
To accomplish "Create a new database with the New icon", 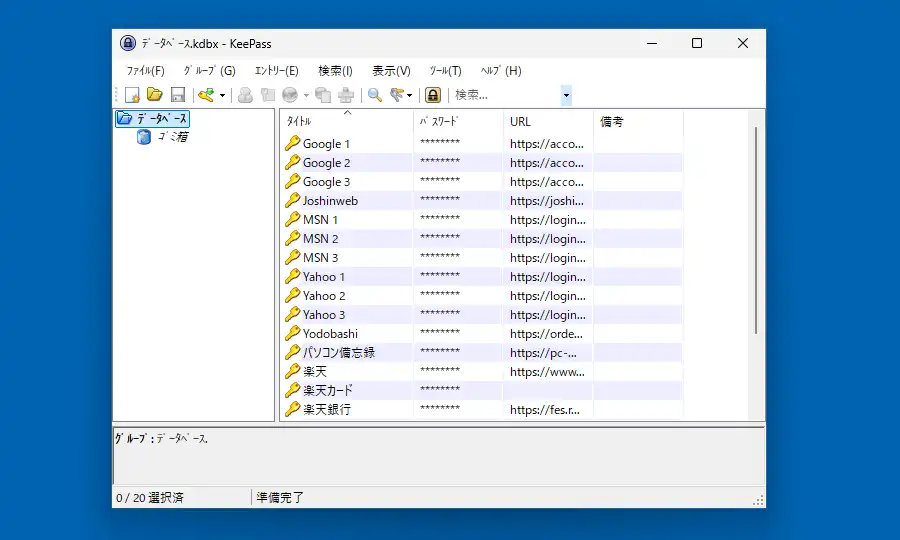I will click(x=132, y=95).
